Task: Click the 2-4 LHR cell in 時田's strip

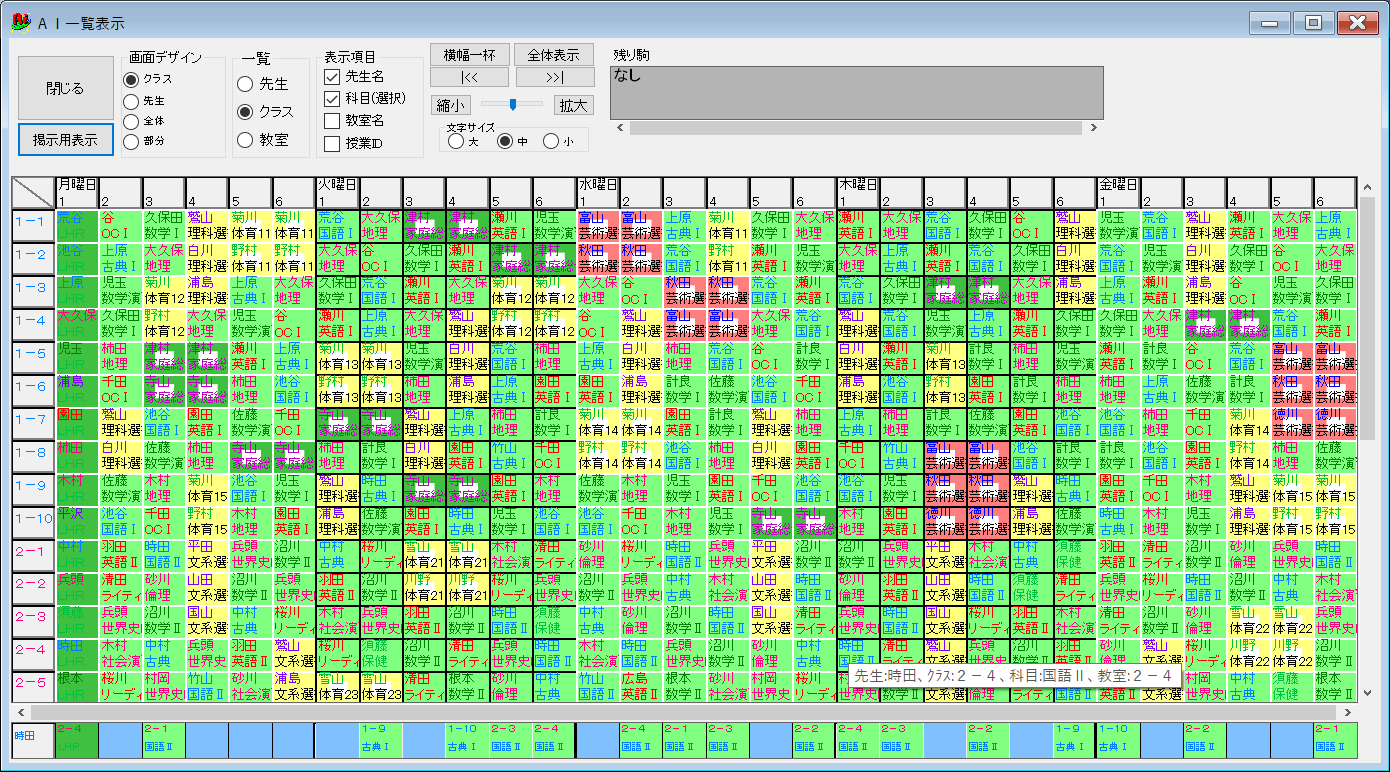Action: pyautogui.click(x=77, y=739)
